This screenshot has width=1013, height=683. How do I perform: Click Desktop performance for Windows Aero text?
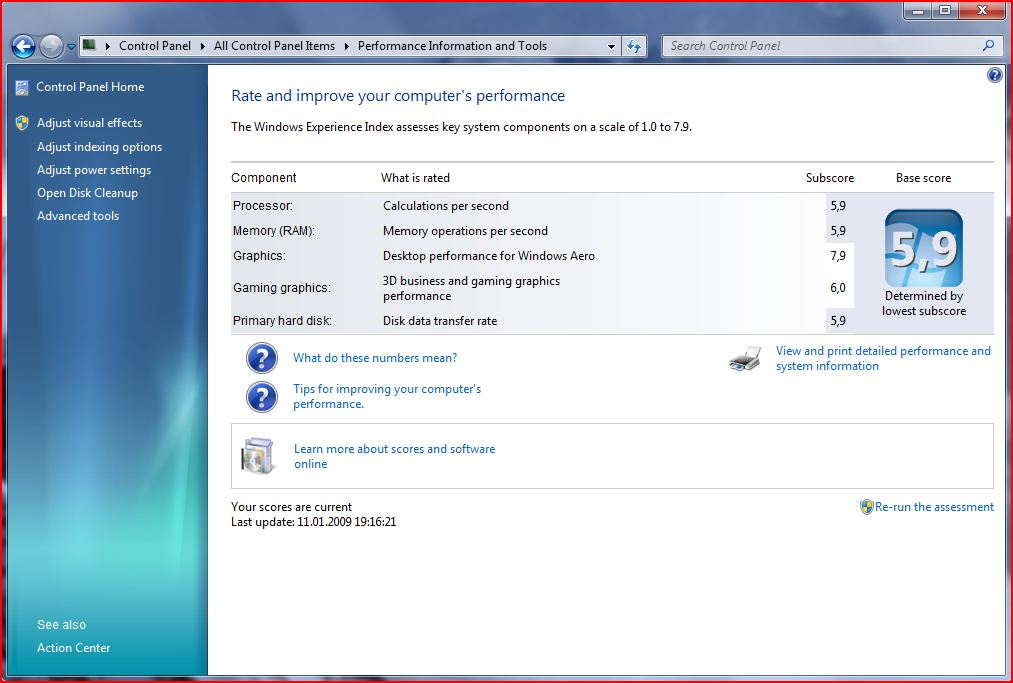[x=488, y=256]
